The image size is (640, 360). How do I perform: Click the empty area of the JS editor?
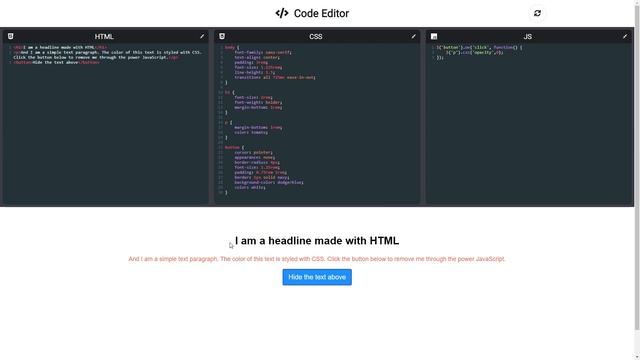[529, 131]
